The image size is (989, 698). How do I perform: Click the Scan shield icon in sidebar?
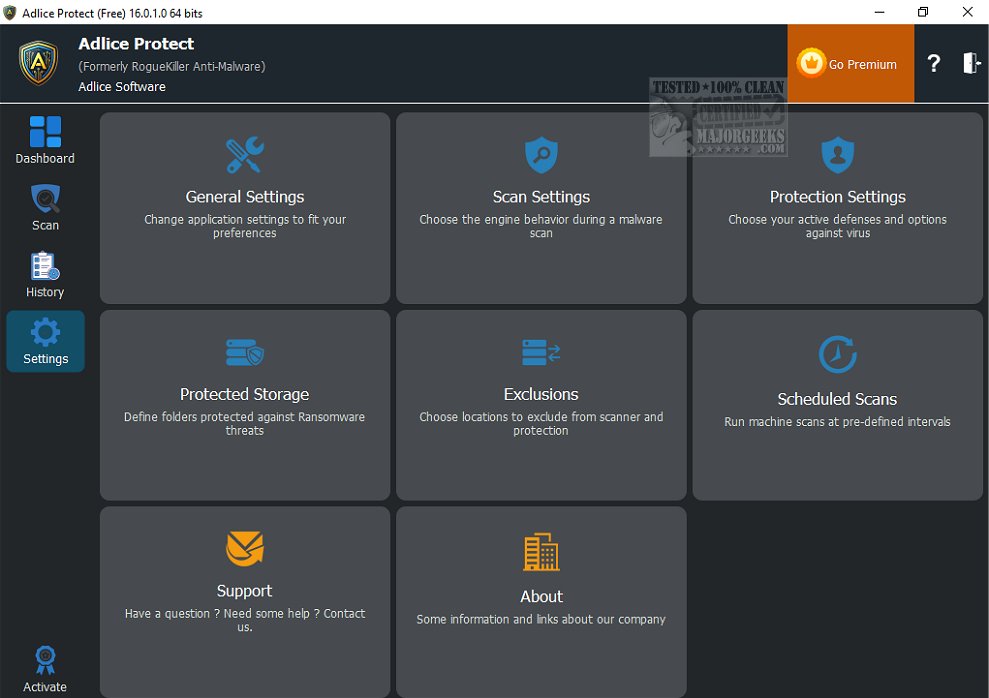point(45,199)
